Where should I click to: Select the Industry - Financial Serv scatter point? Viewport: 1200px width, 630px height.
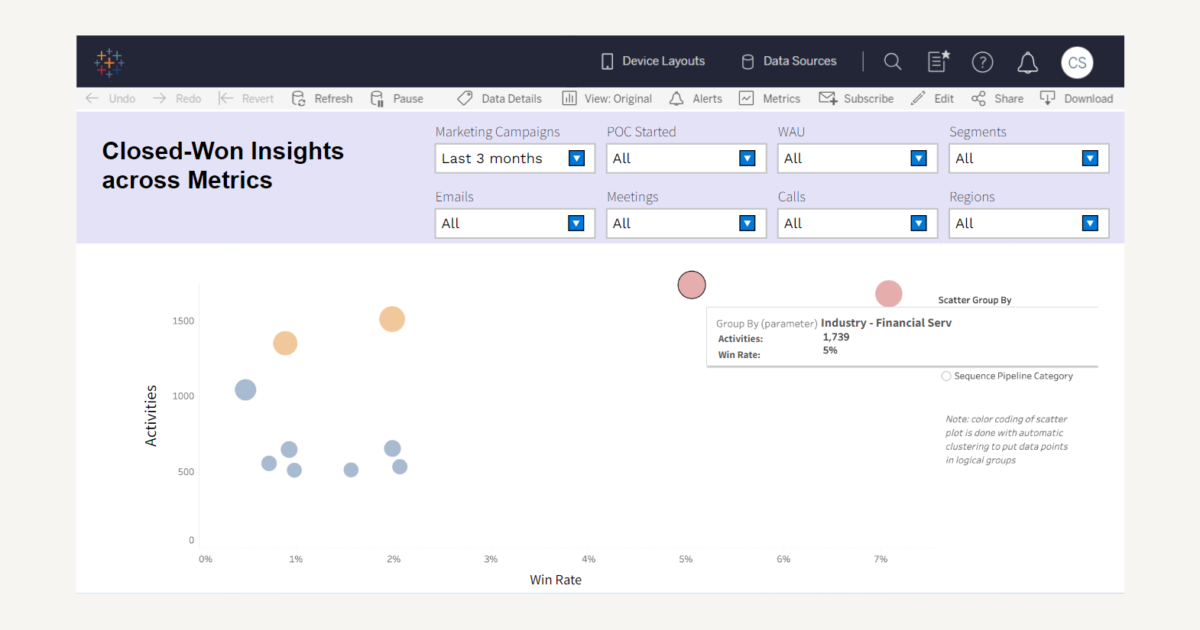point(691,285)
